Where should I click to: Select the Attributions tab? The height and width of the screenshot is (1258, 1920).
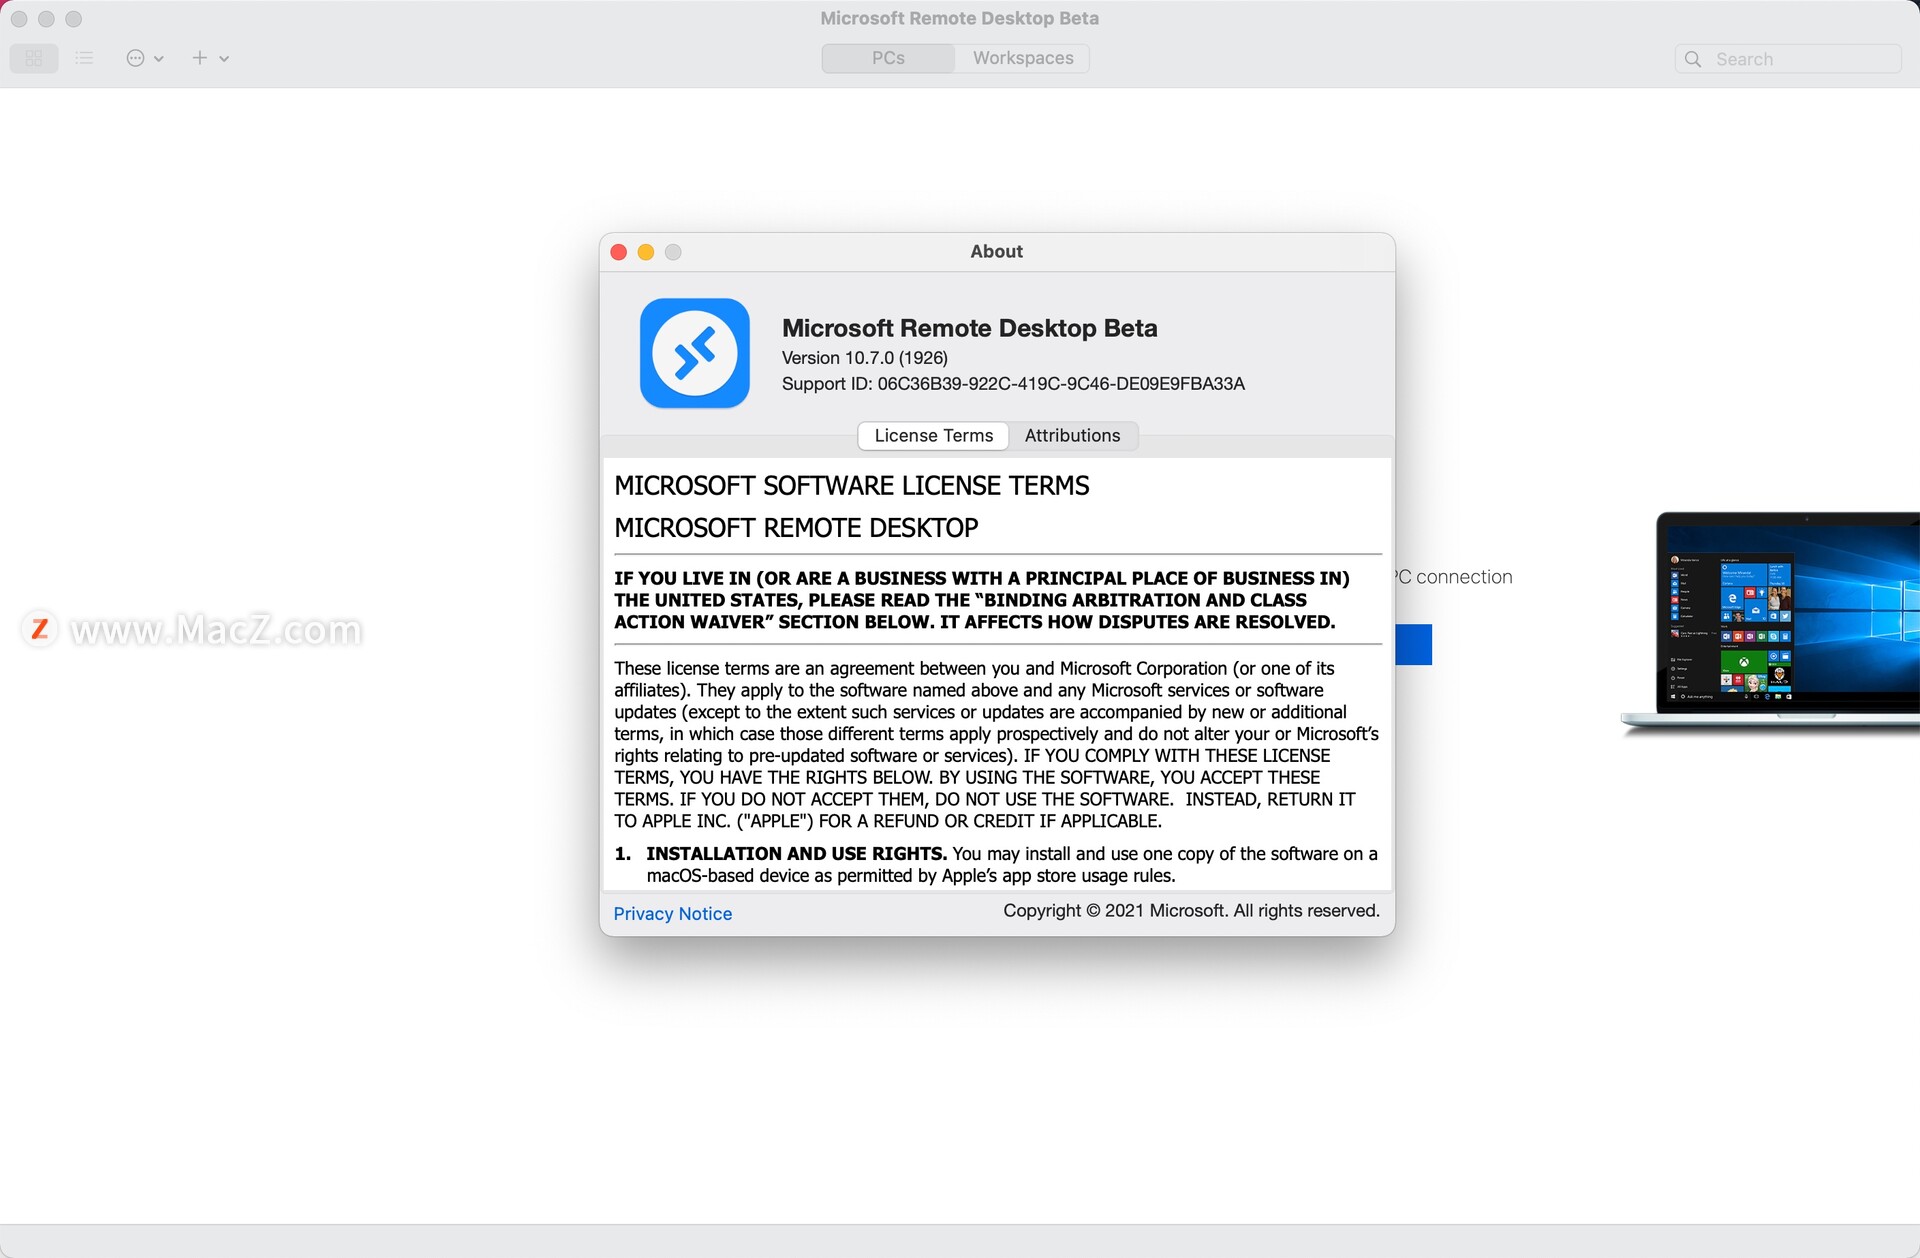[1072, 436]
